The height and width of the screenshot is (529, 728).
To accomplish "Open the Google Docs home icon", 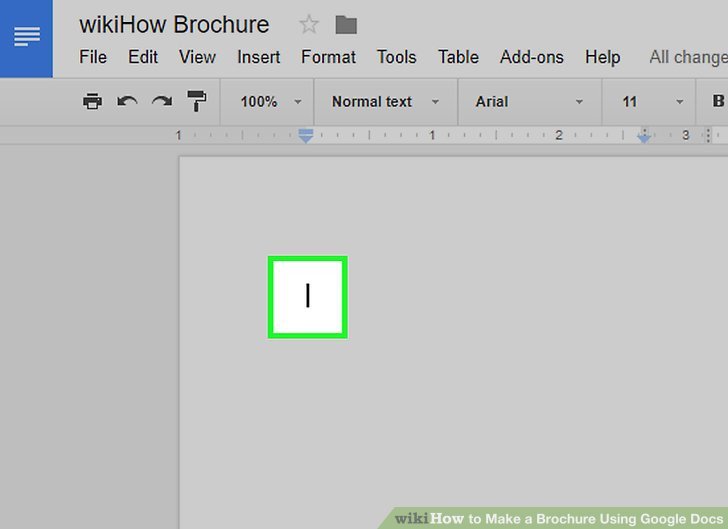I will (x=26, y=37).
